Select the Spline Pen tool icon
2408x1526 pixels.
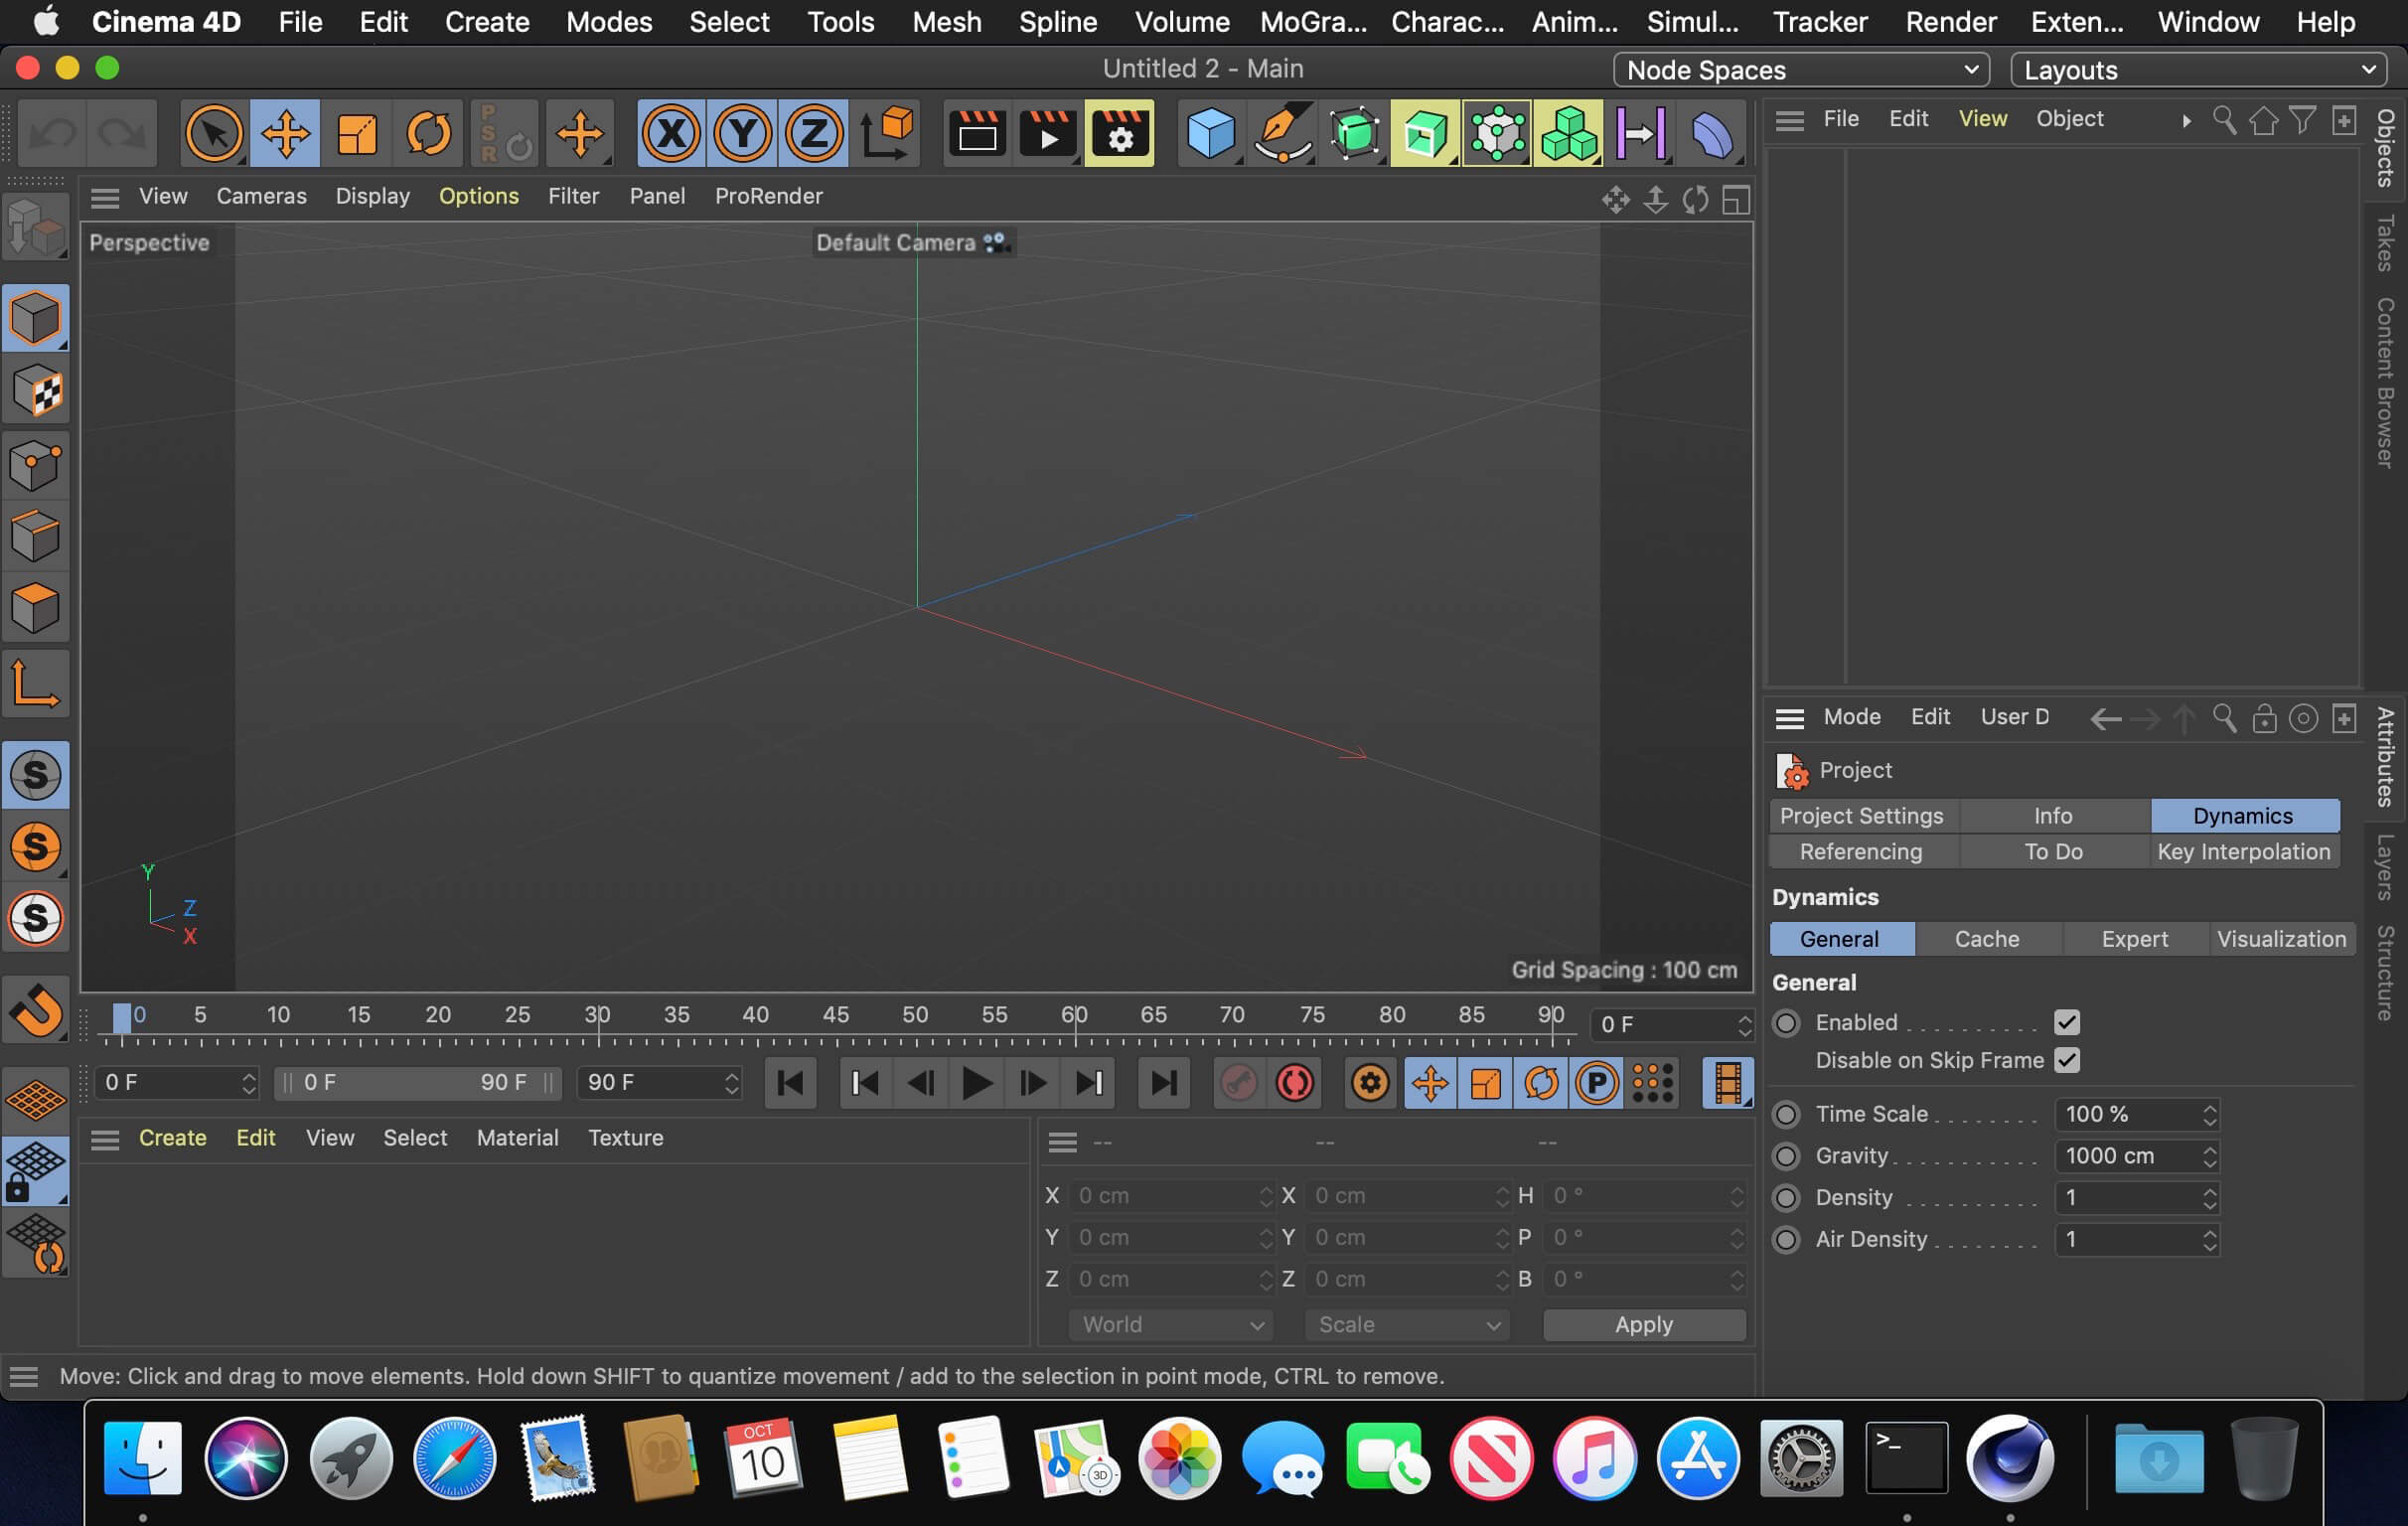click(1282, 133)
